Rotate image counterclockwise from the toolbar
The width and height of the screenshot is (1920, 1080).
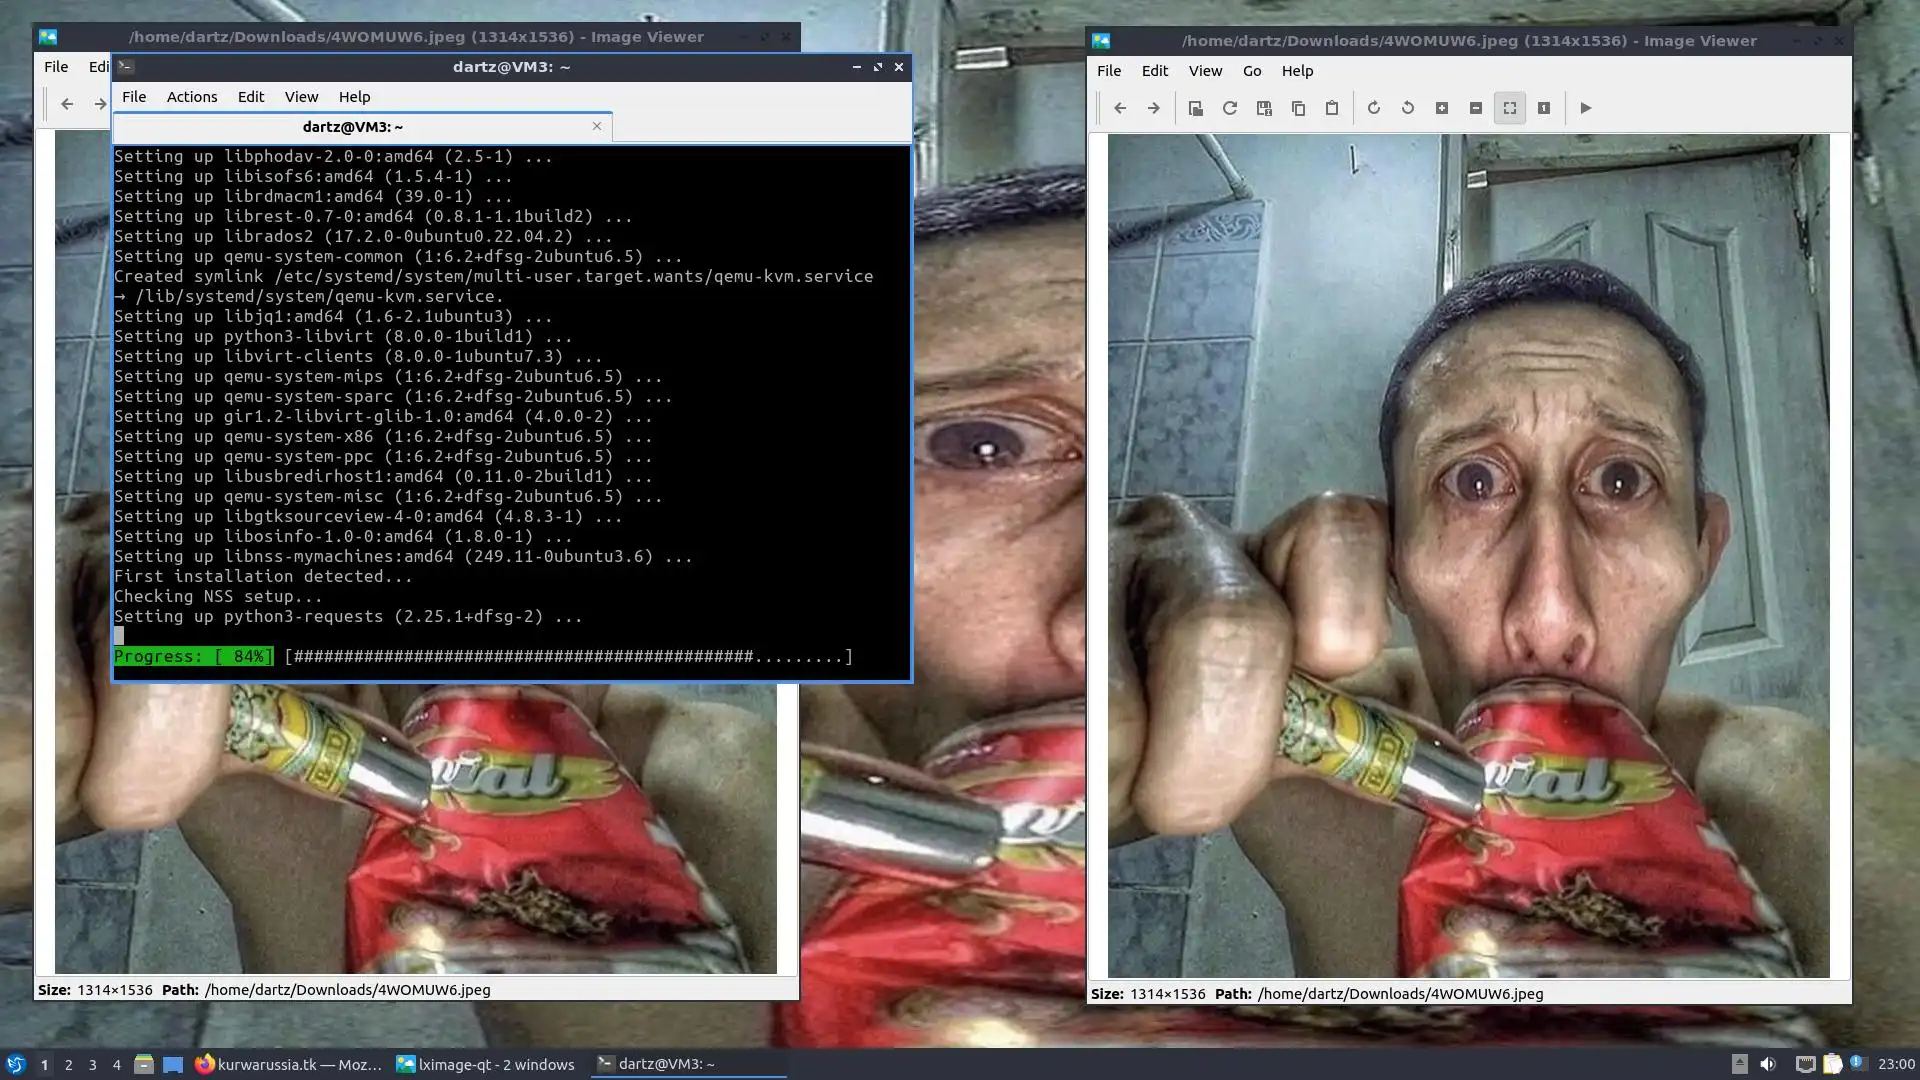(x=1408, y=108)
